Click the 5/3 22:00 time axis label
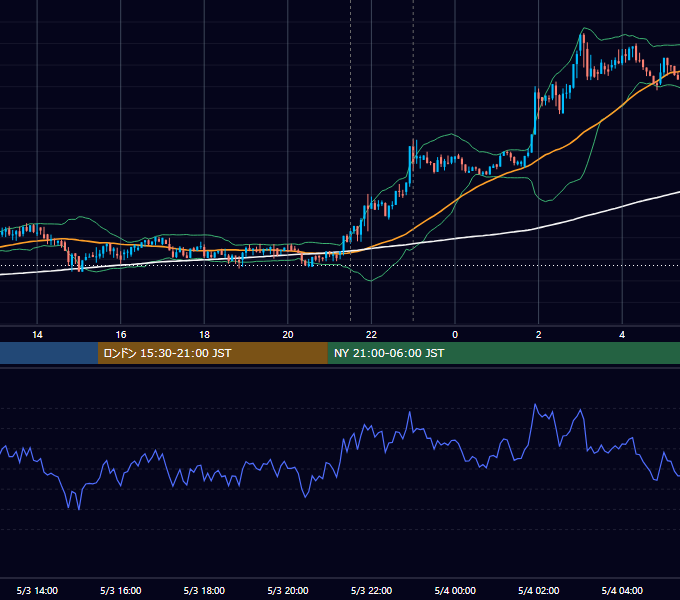Screen dimensions: 680x600 pyautogui.click(x=371, y=590)
